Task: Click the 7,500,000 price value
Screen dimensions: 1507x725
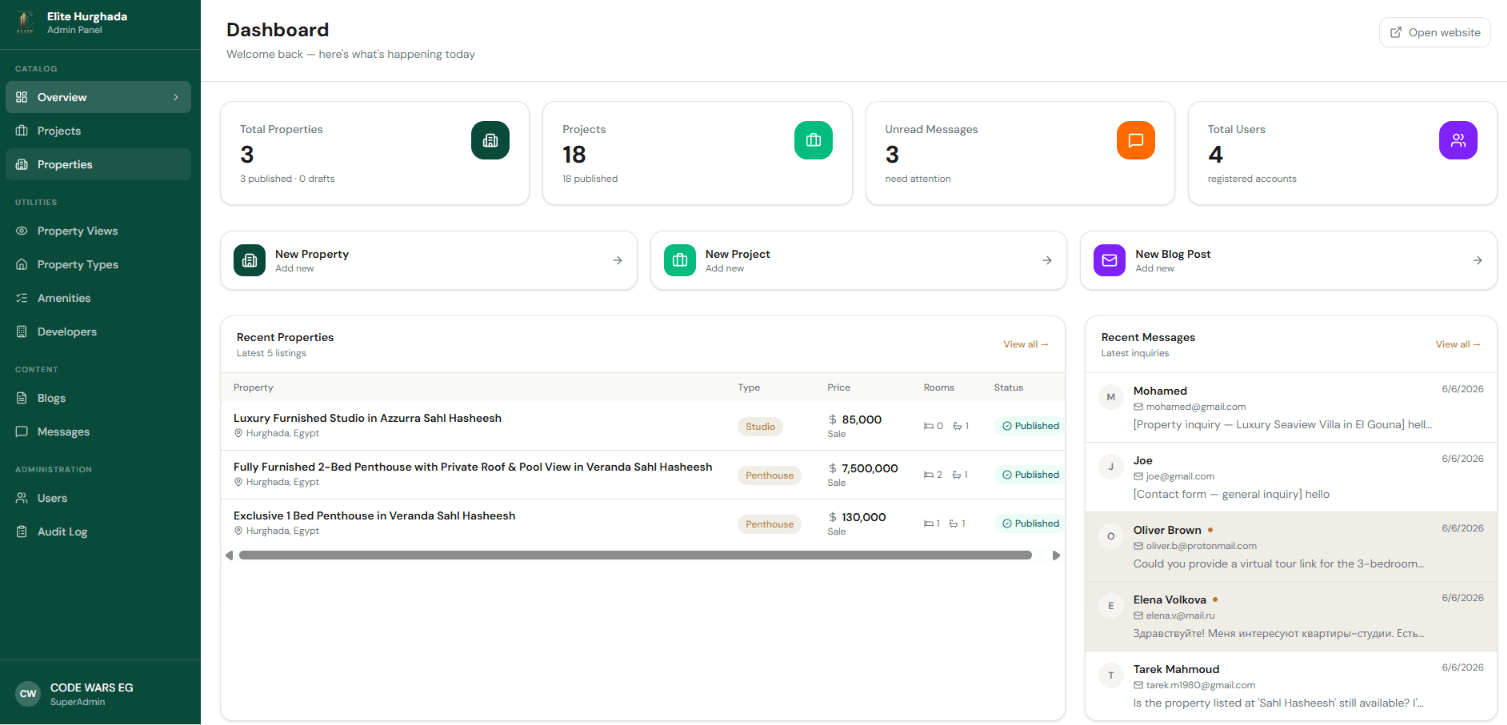Action: (x=870, y=468)
